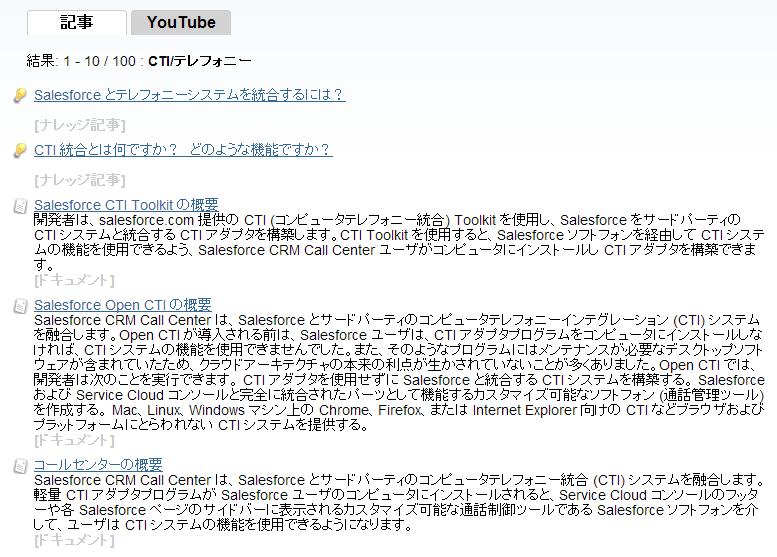Click document icon beside Salesforce Open CTI の概要
This screenshot has height=557, width=777.
pos(20,306)
